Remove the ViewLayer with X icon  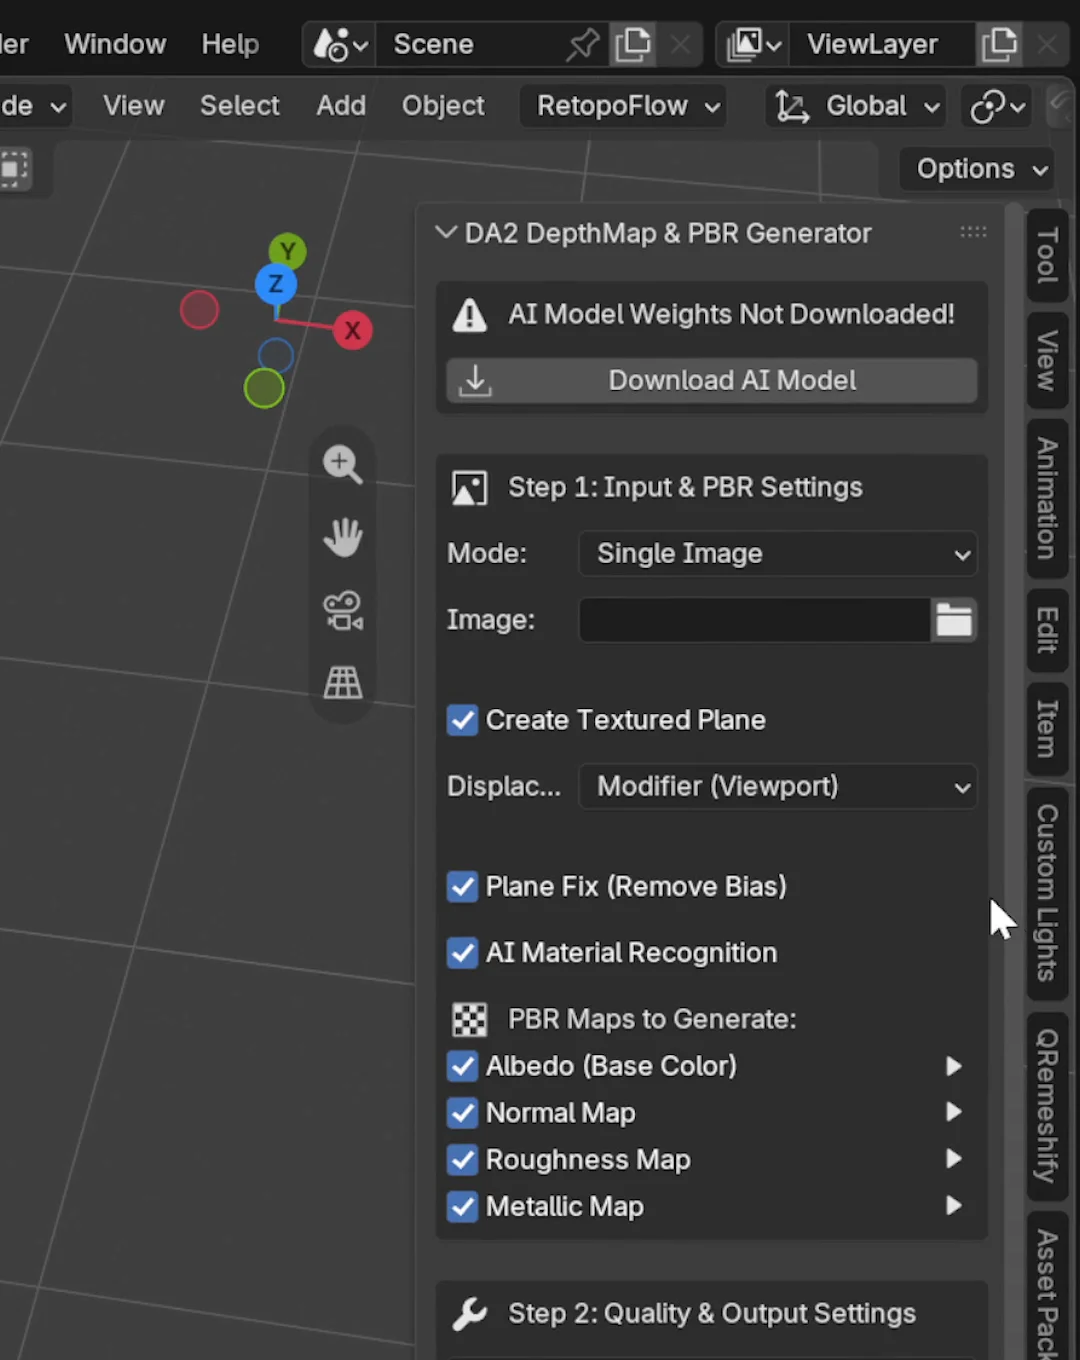[1047, 44]
